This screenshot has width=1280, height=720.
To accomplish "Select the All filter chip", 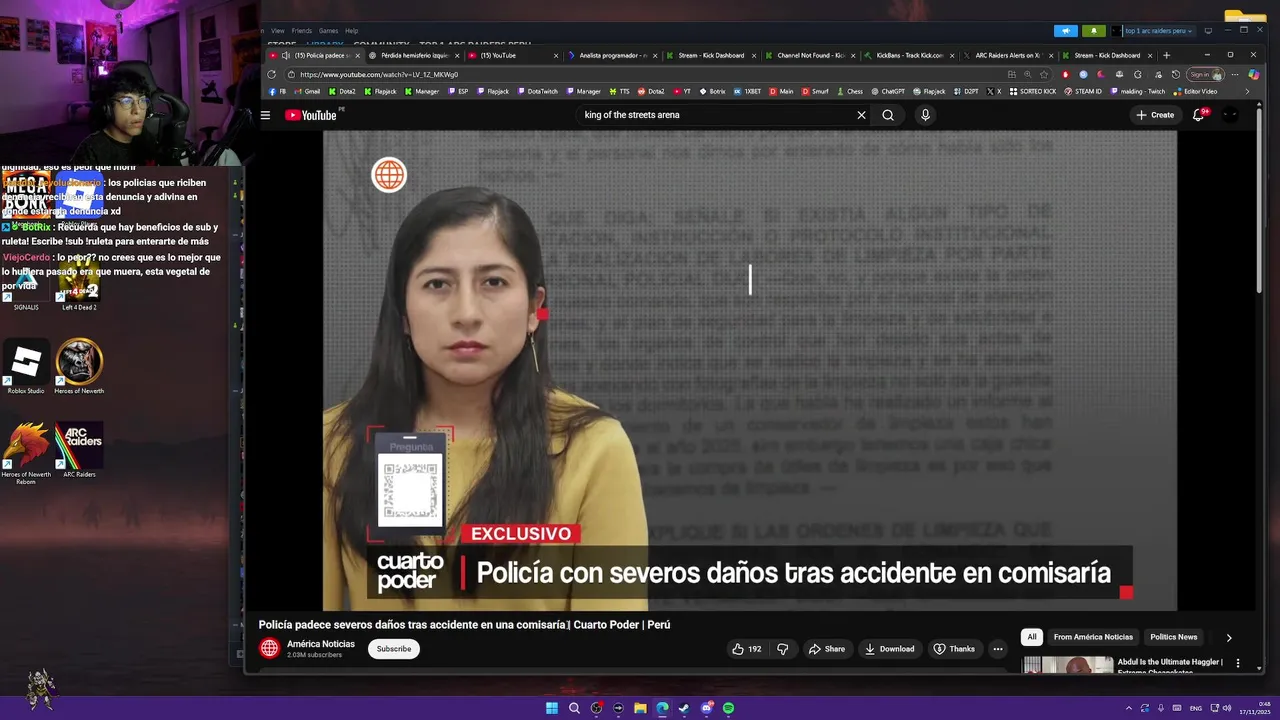I will (1032, 637).
